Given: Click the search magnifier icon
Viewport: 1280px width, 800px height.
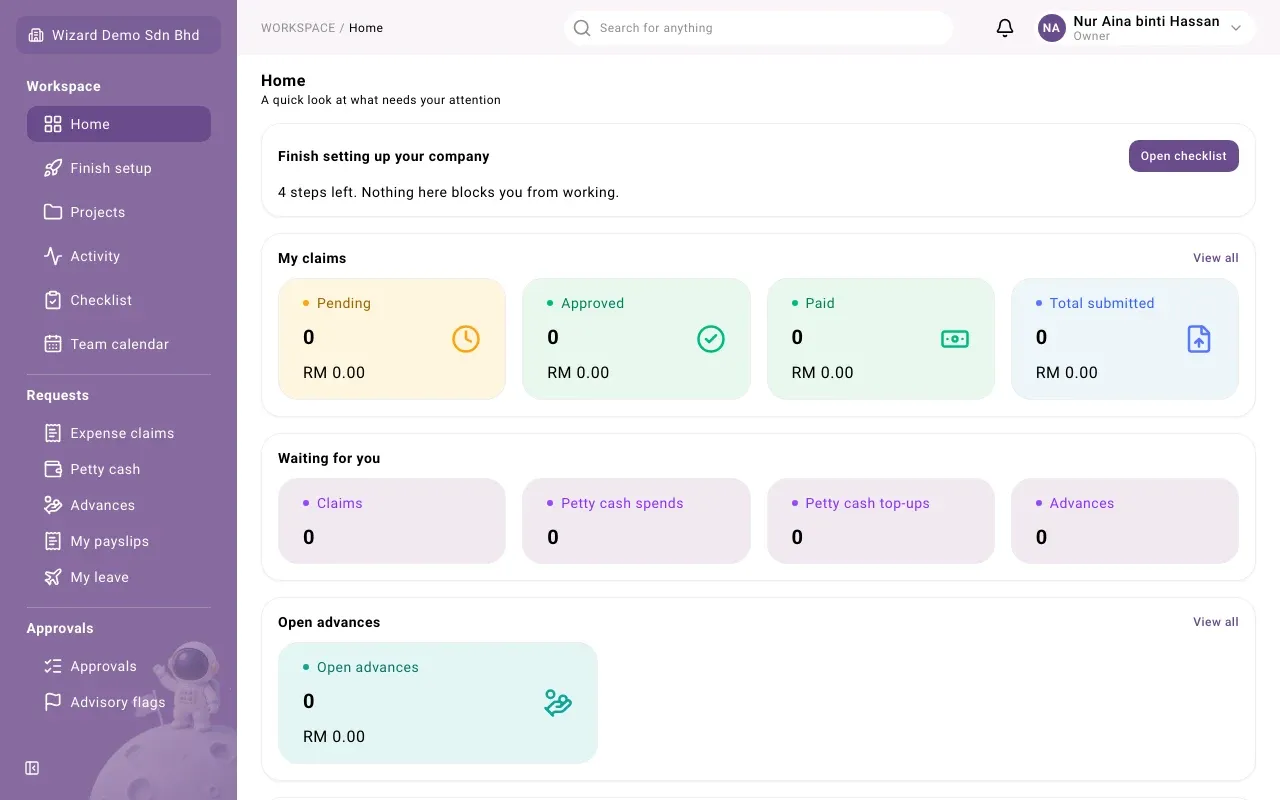Looking at the screenshot, I should click(582, 28).
